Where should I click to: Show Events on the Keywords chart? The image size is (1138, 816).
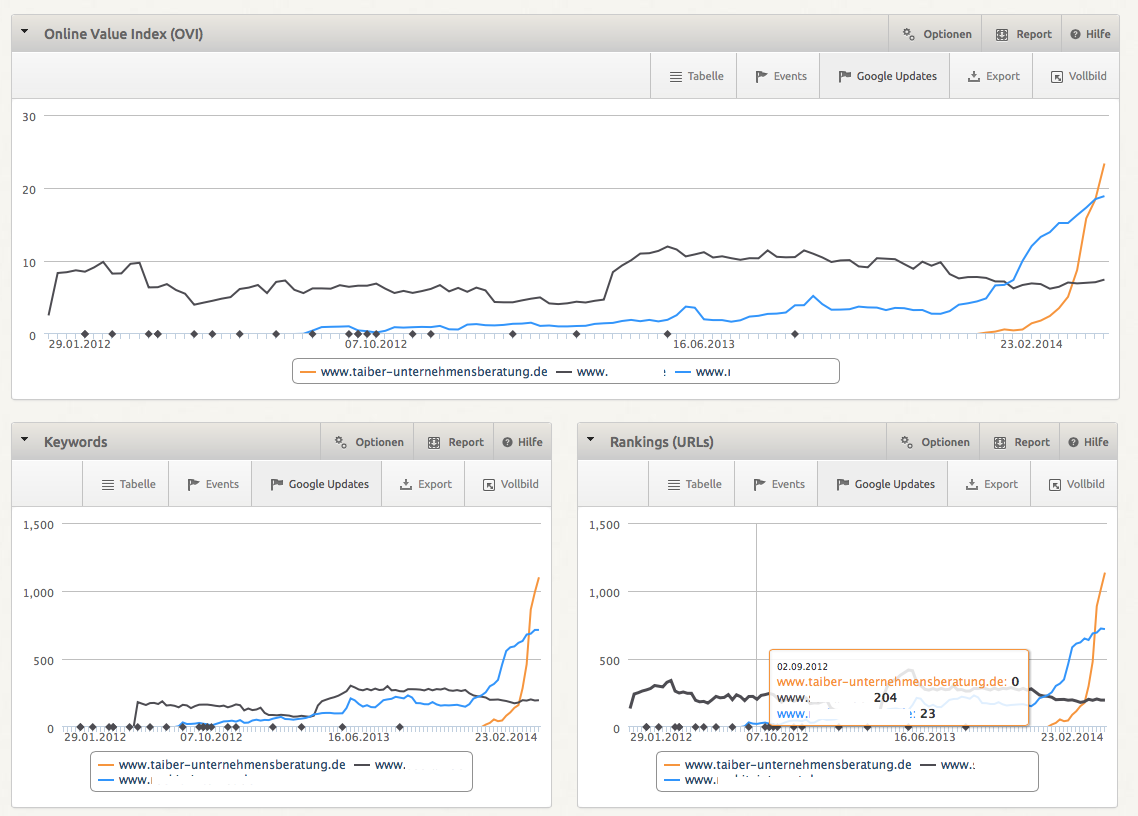pos(212,484)
